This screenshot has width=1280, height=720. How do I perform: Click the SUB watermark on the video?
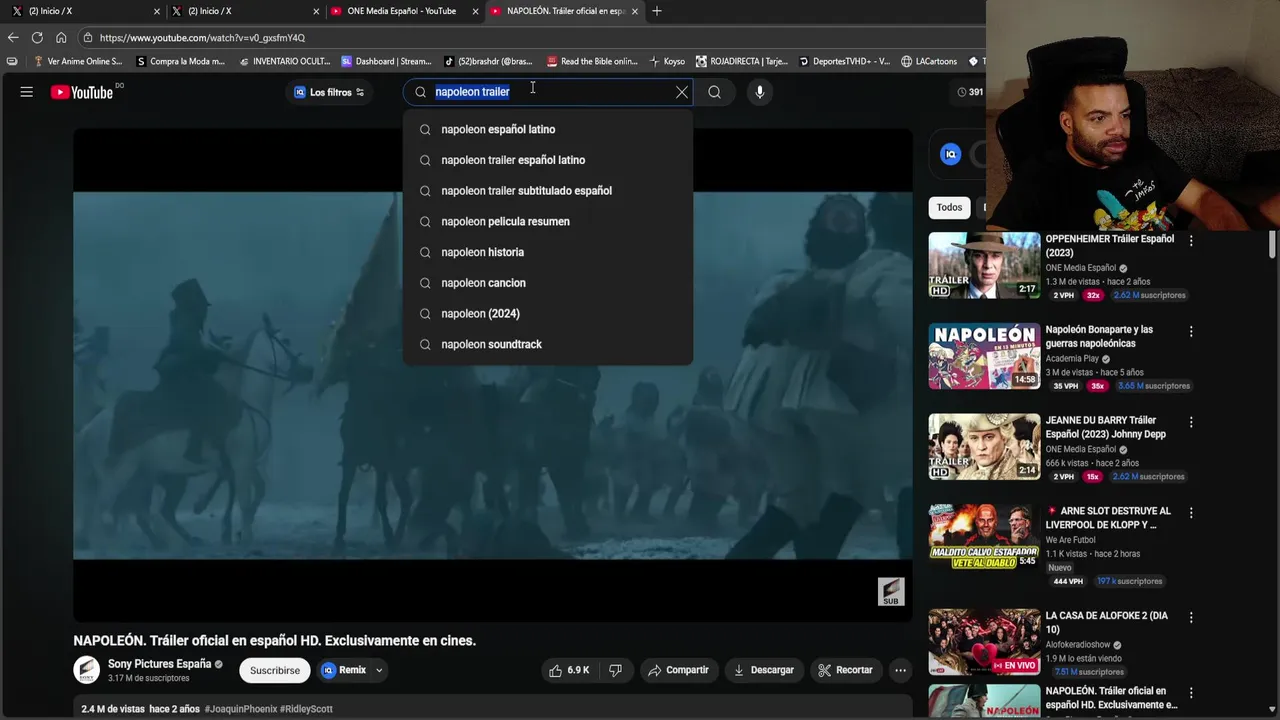point(890,592)
